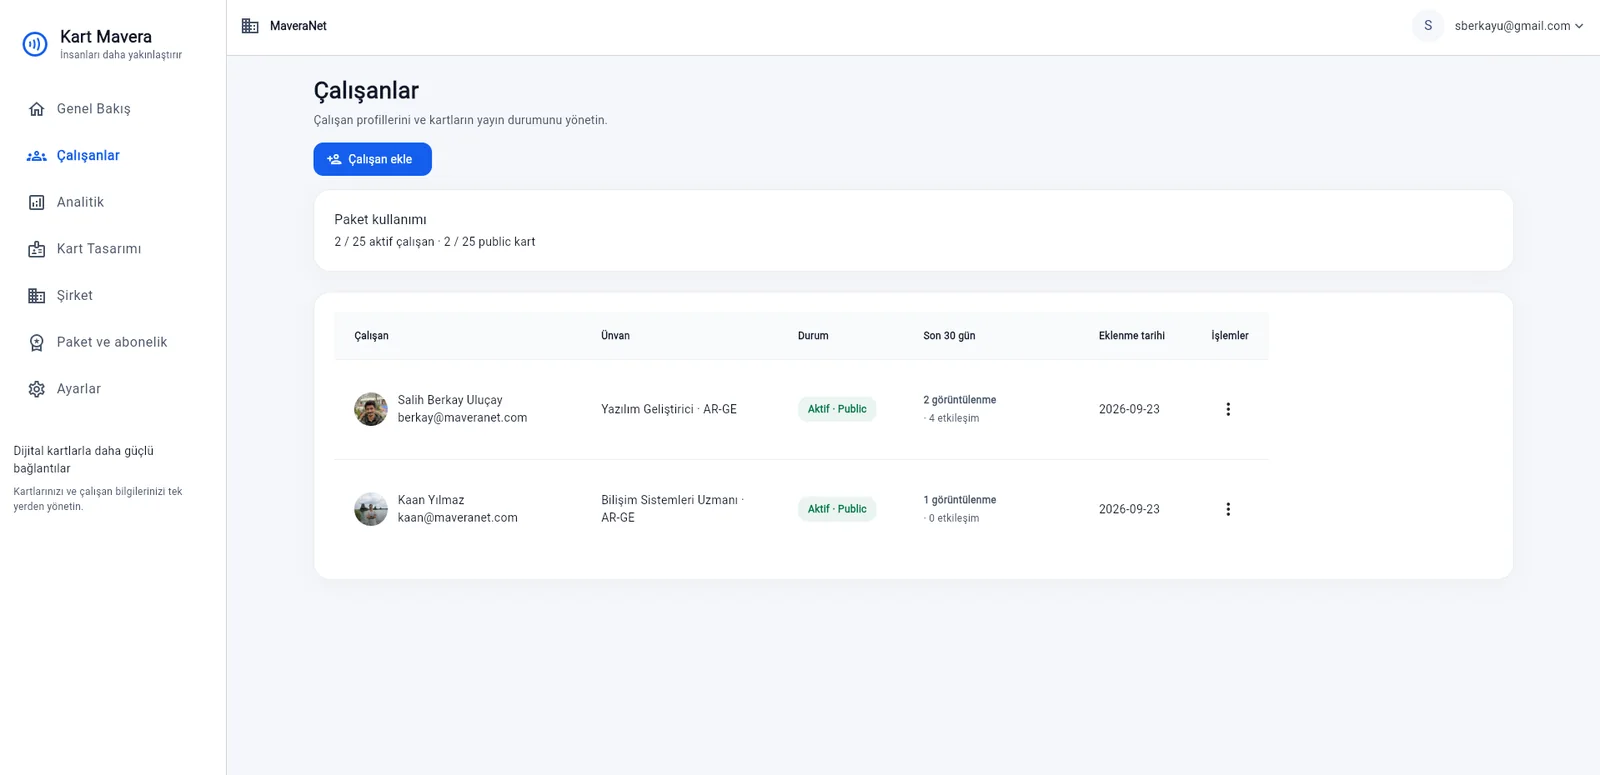Open Kart Tasarımı in the sidebar
The height and width of the screenshot is (775, 1600).
[x=99, y=249]
